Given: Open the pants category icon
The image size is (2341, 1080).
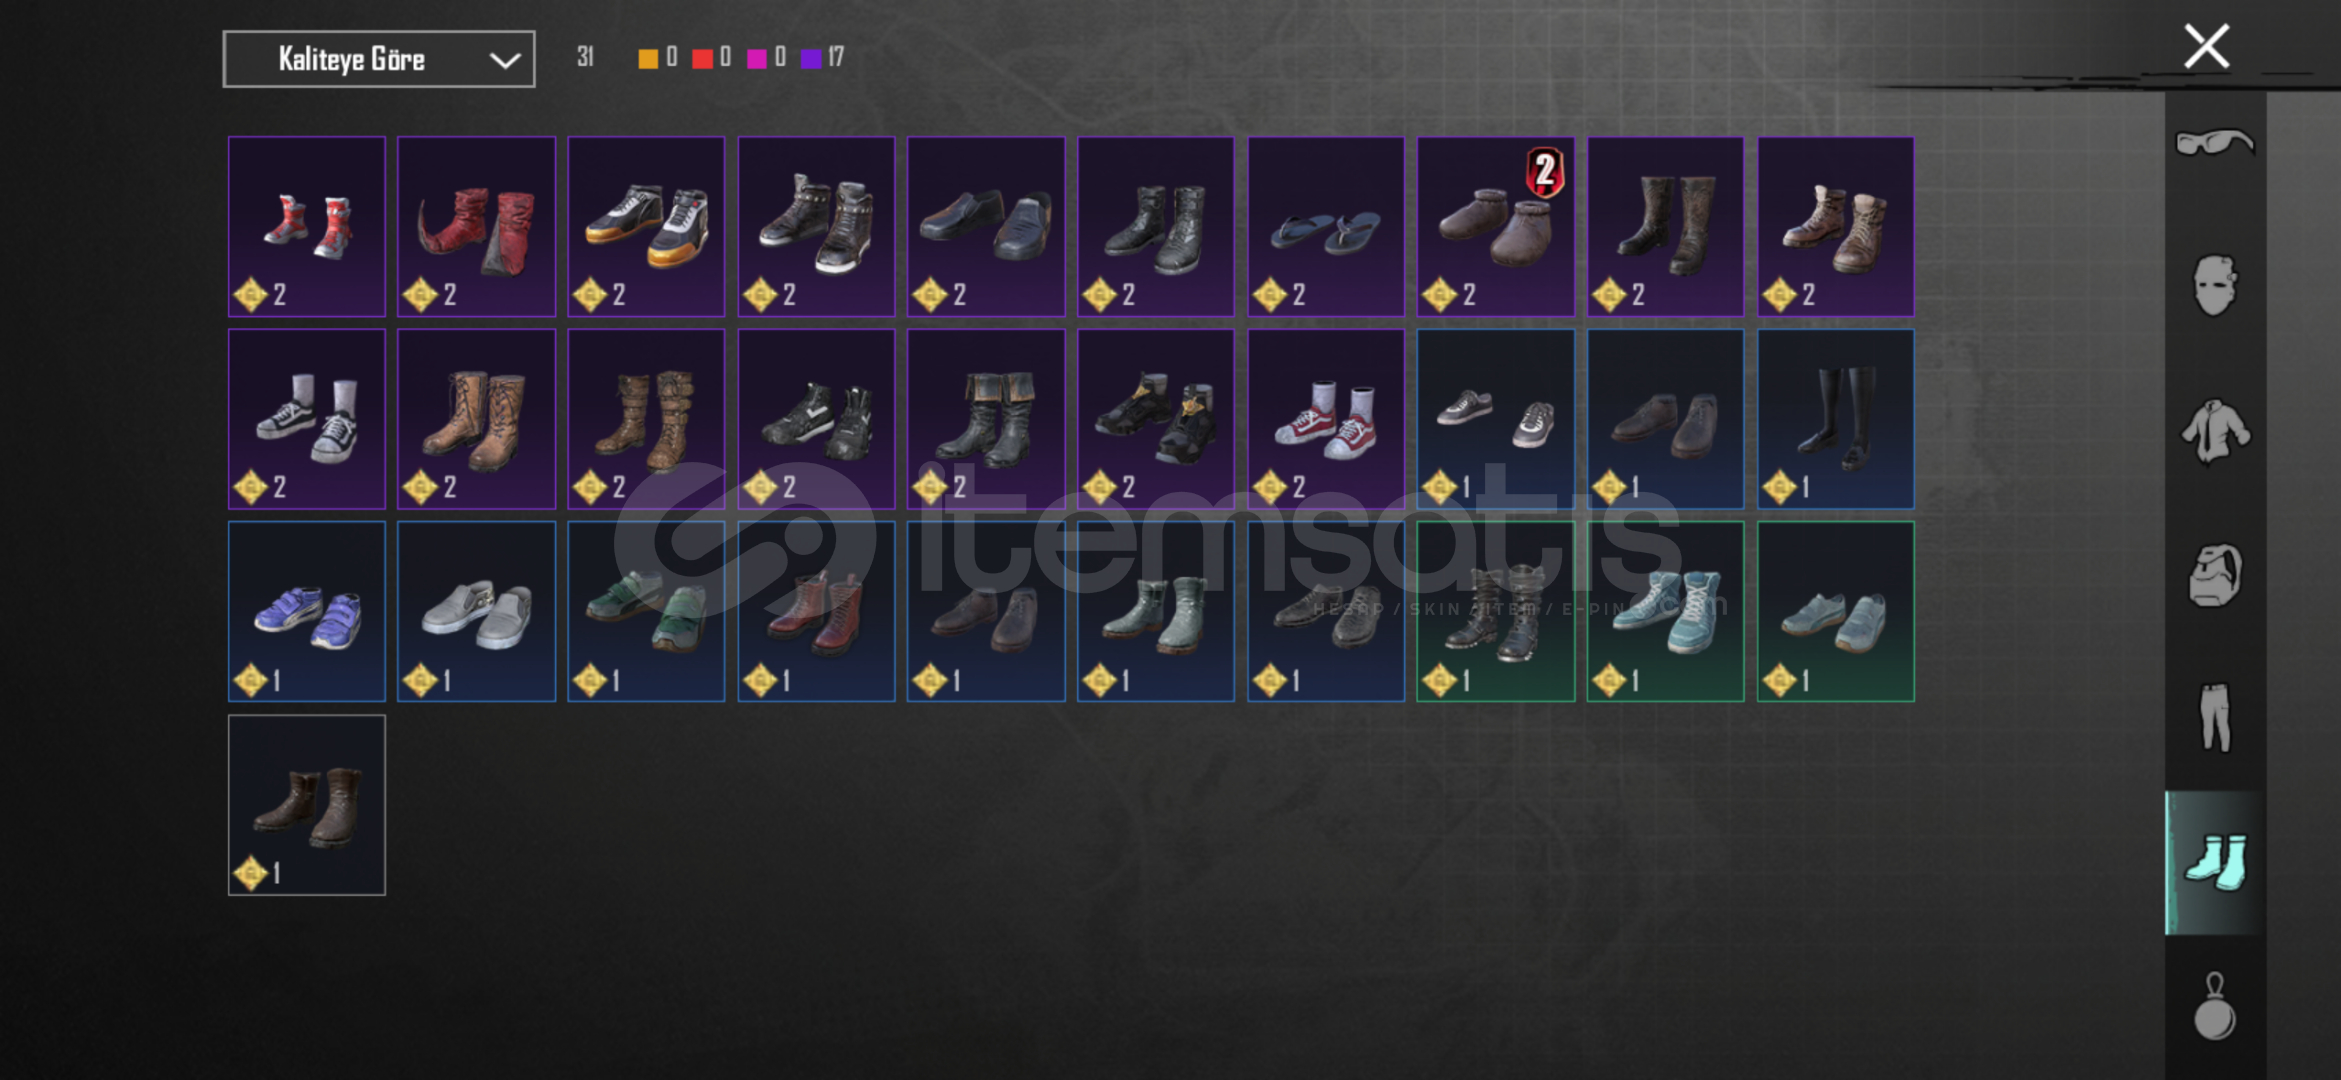Looking at the screenshot, I should point(2215,717).
